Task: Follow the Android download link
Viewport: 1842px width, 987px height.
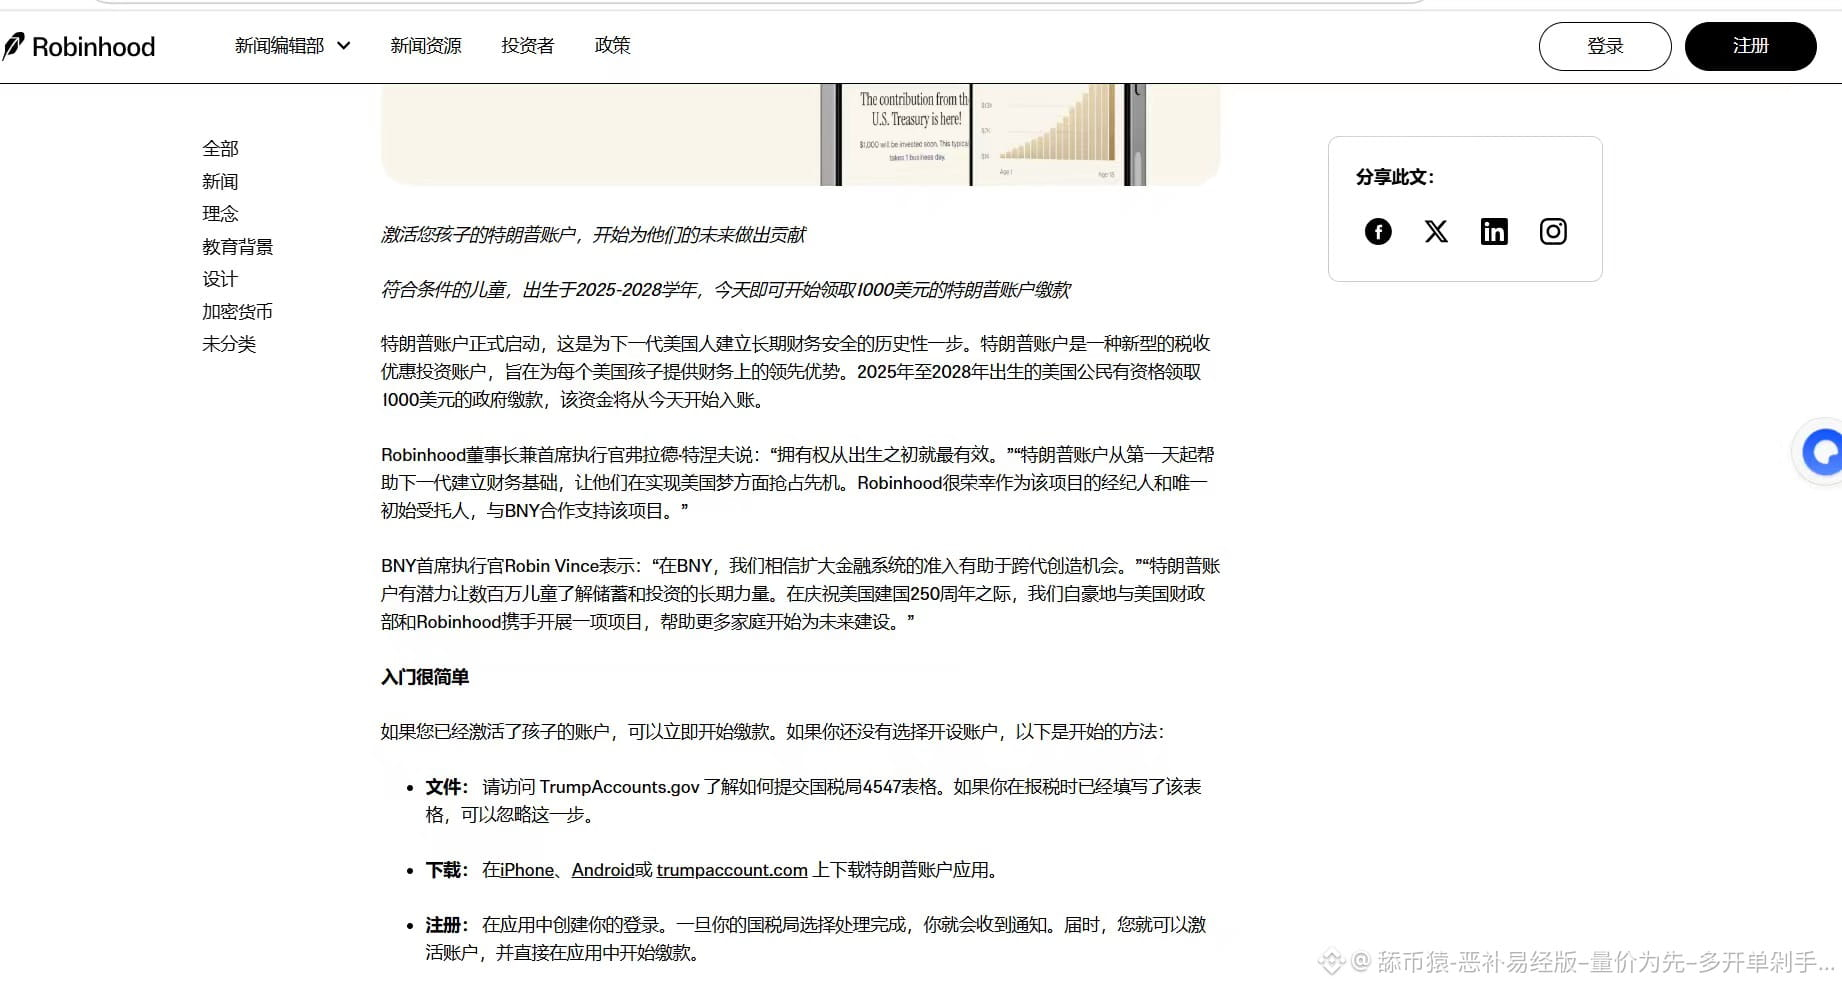Action: (603, 870)
